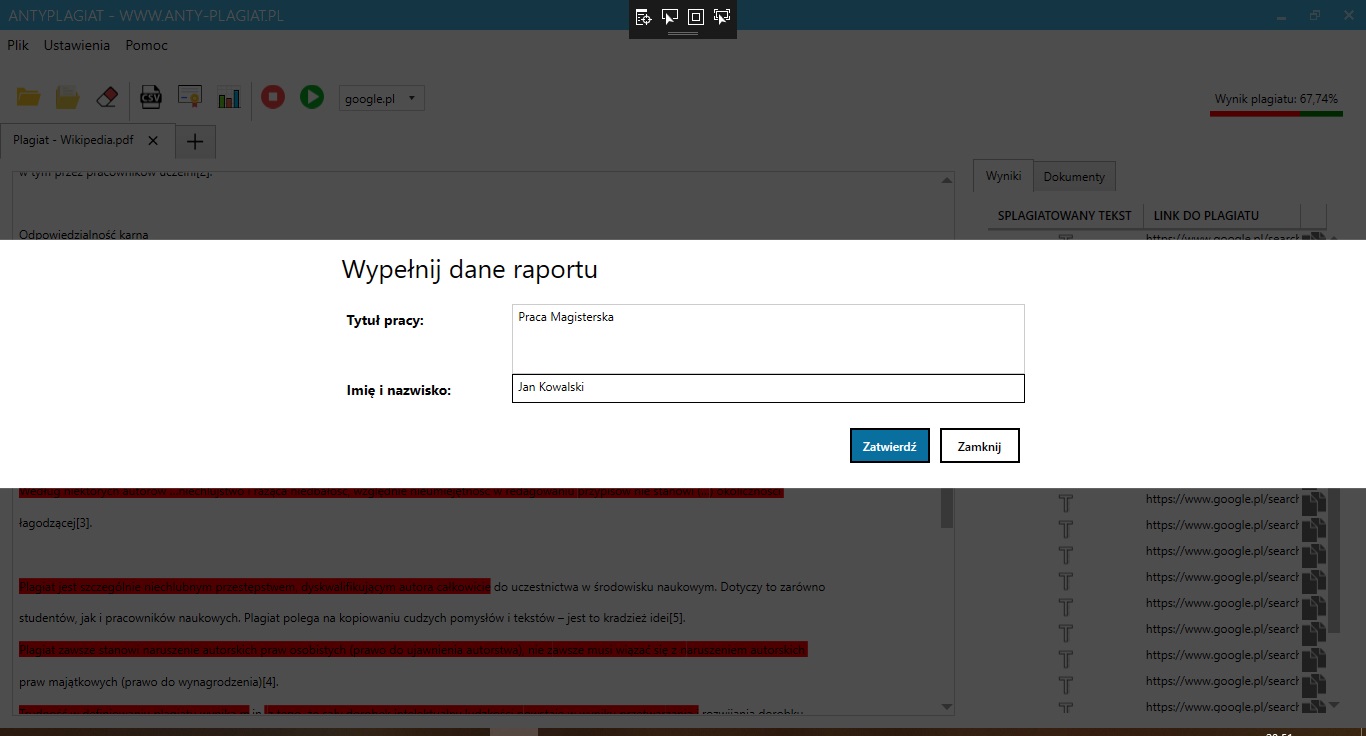Open the Pomoc menu
This screenshot has height=736, width=1366.
[147, 45]
